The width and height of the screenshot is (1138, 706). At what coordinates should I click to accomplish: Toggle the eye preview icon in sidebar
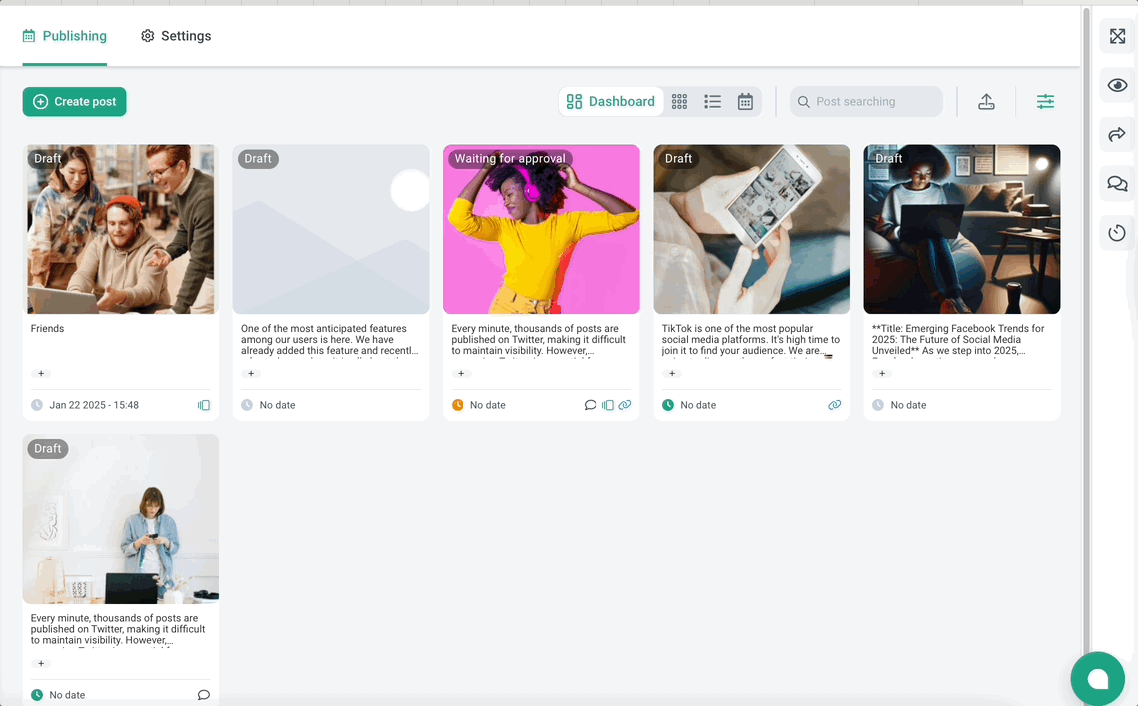point(1117,85)
